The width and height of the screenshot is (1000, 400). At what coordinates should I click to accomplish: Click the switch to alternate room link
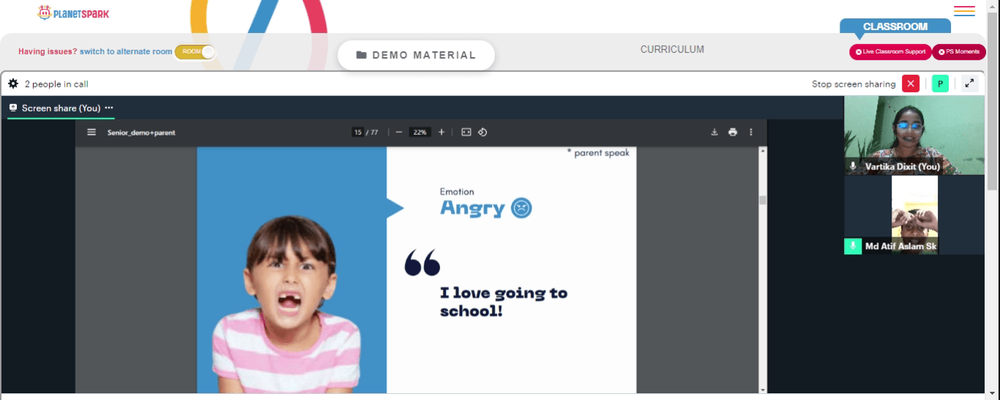(x=126, y=52)
